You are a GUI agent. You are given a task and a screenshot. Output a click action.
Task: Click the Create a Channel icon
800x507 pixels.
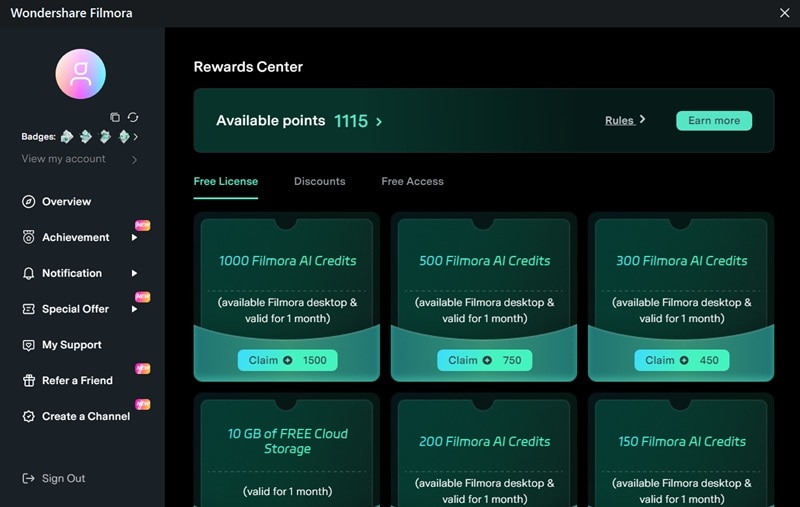(x=29, y=416)
